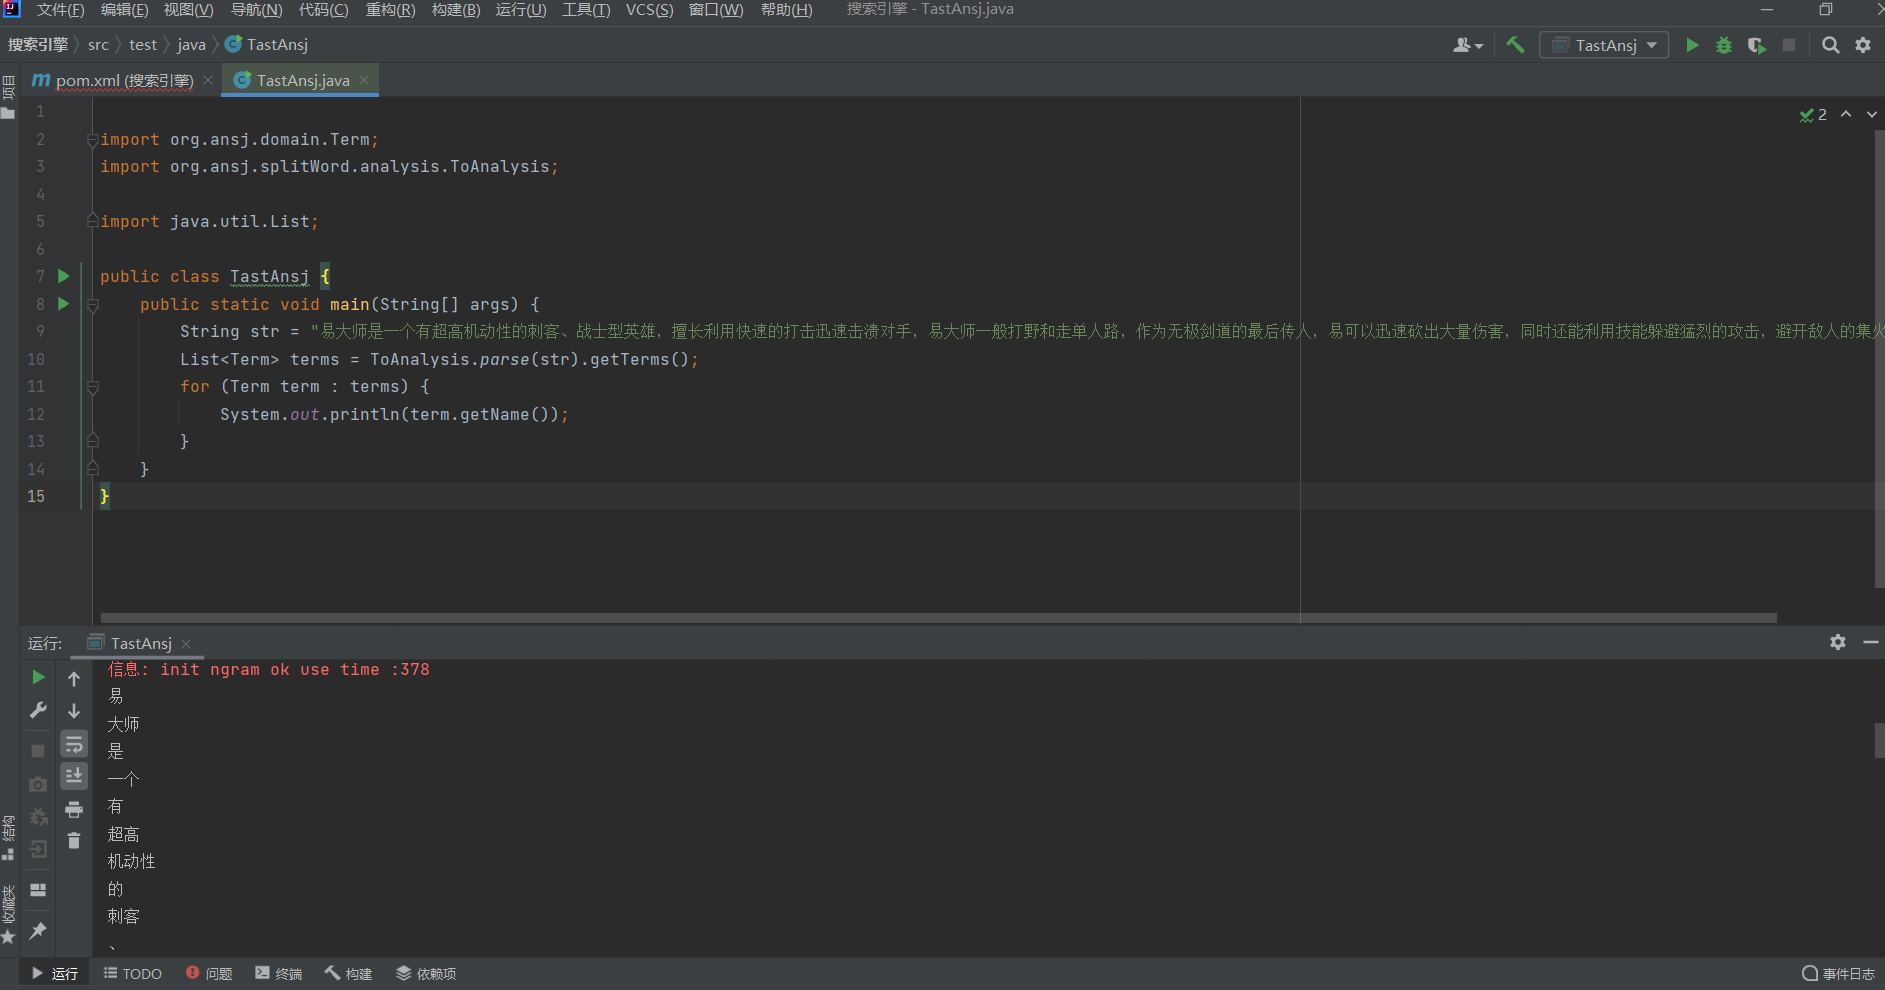Click the src breadcrumb
This screenshot has width=1885, height=990.
tap(98, 45)
